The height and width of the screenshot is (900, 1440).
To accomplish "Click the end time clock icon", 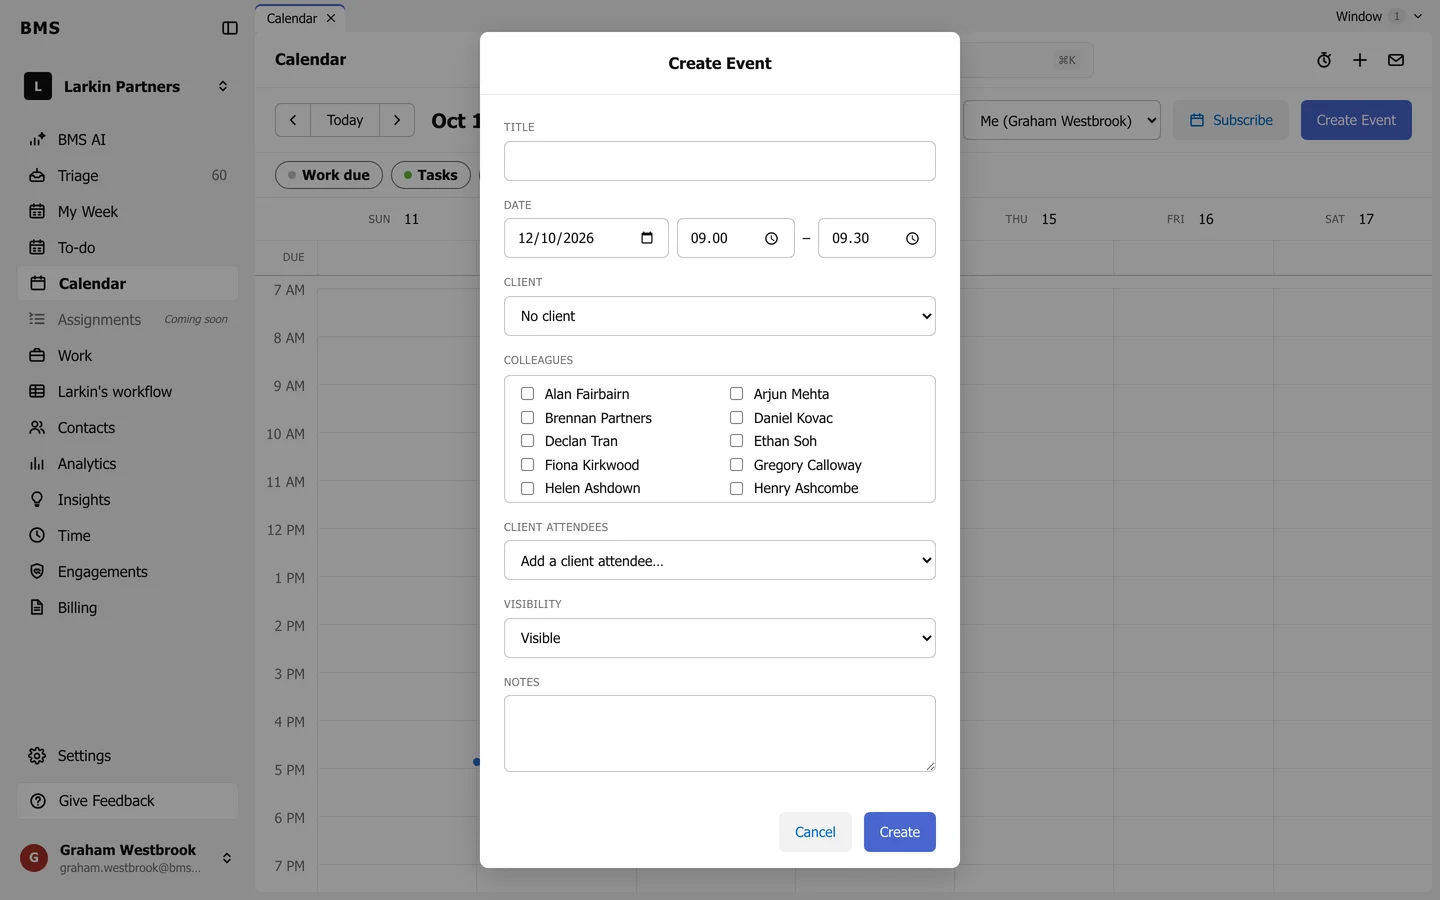I will 912,238.
